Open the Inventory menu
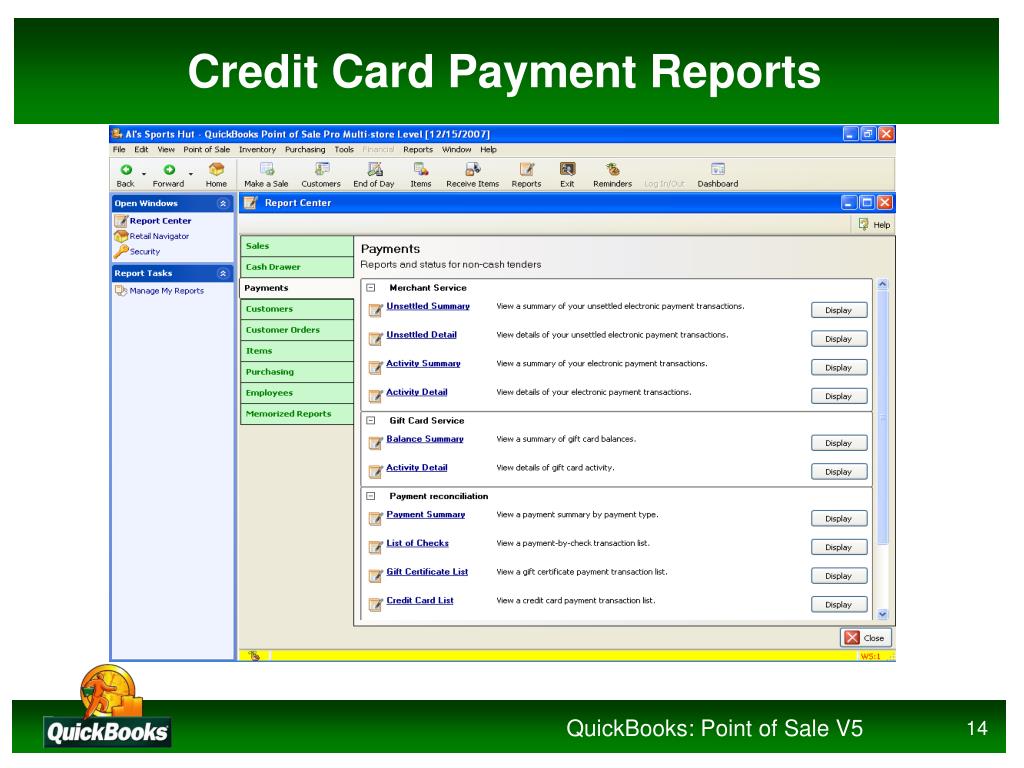This screenshot has height=768, width=1024. (257, 150)
